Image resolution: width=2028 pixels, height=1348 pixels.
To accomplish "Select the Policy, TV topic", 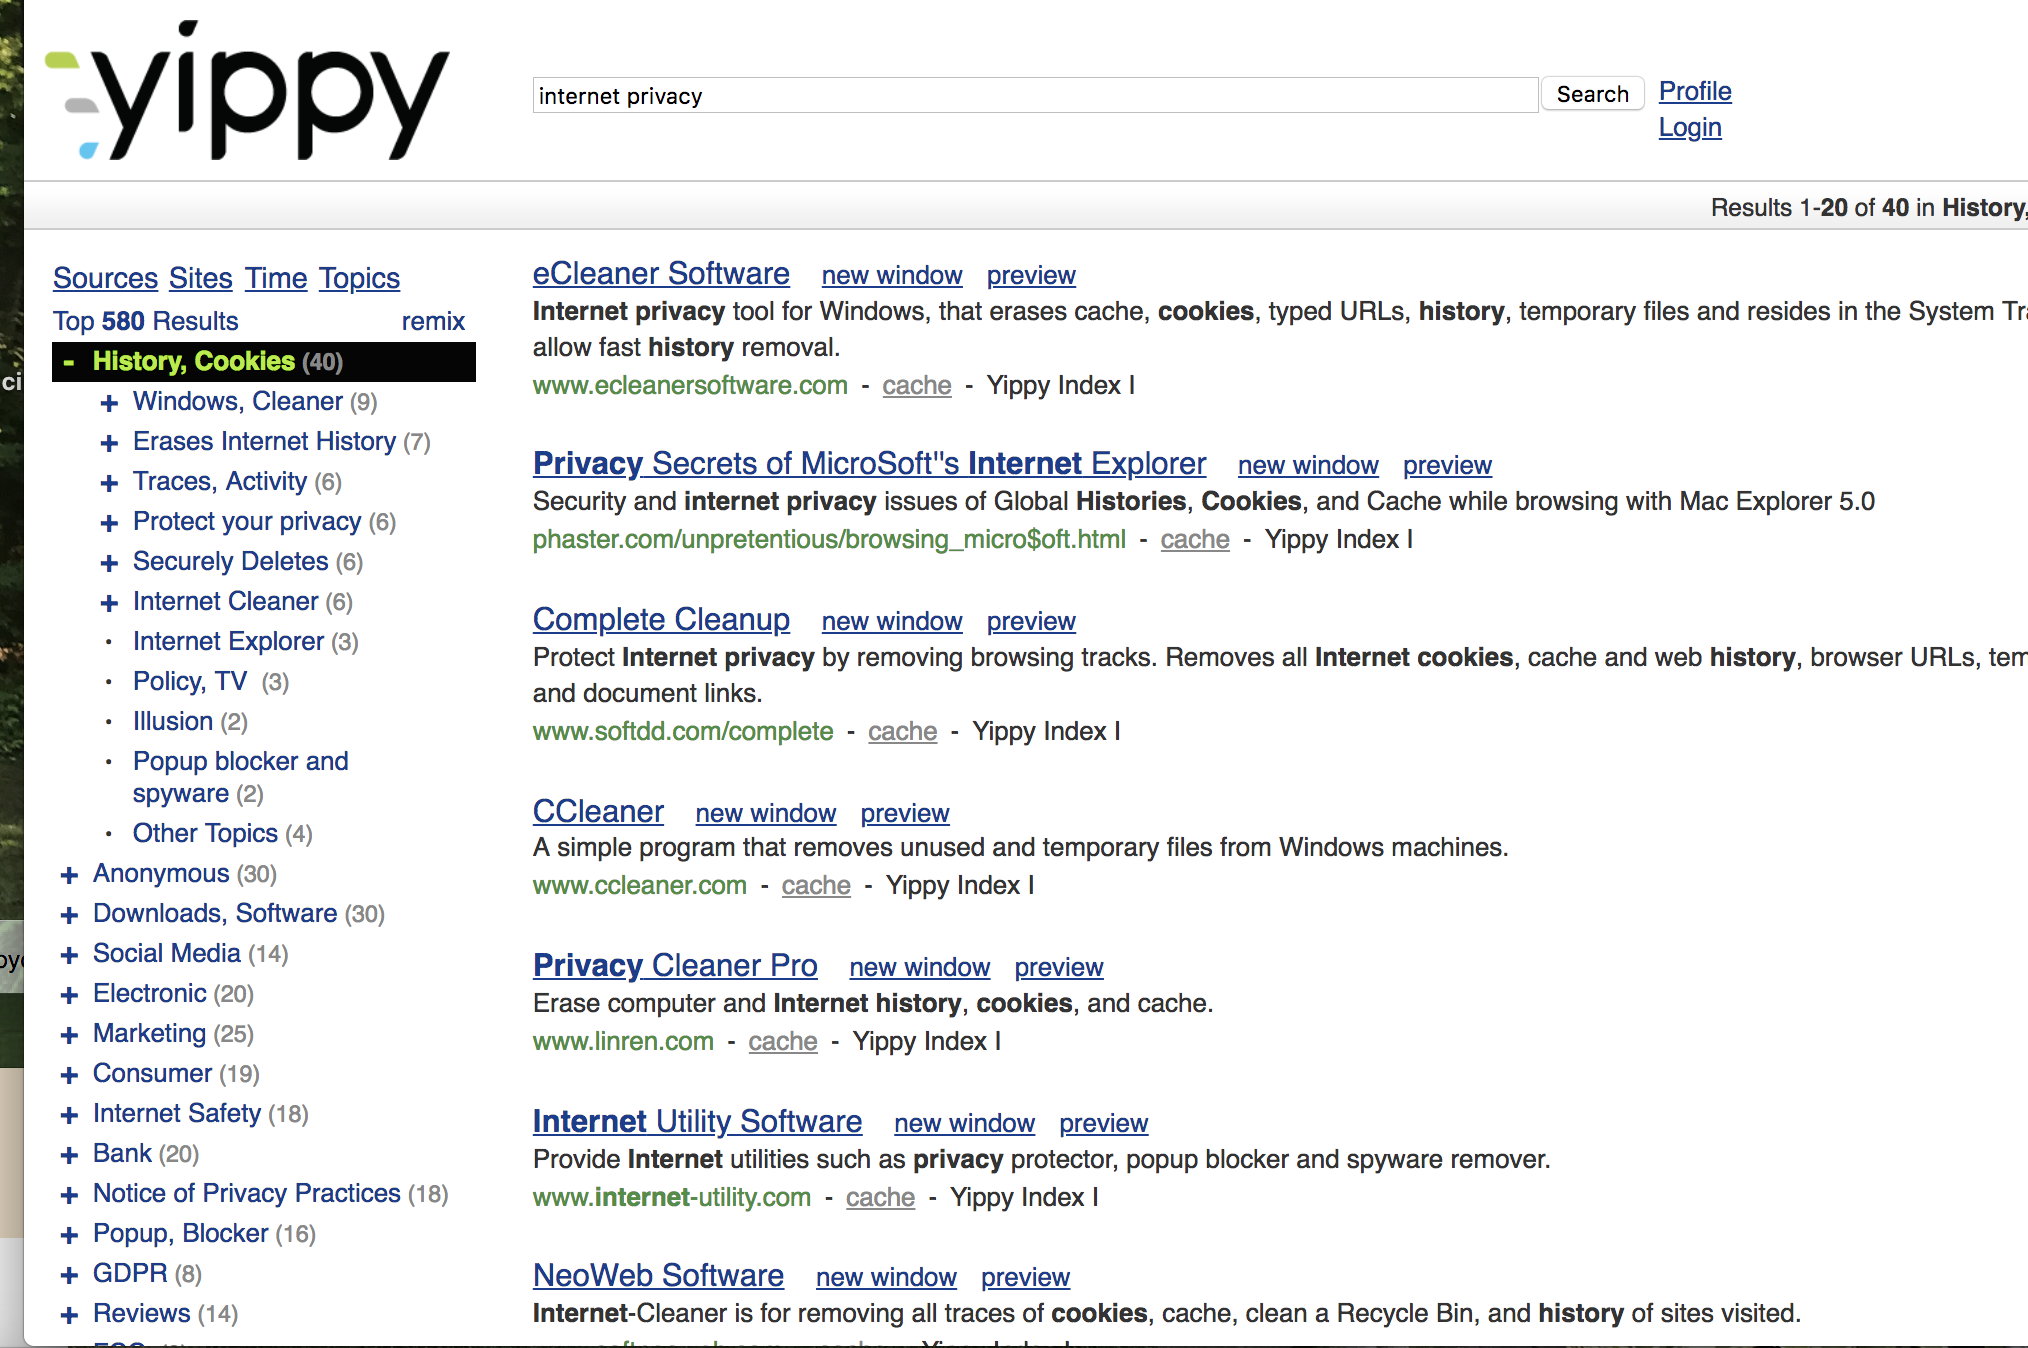I will pos(190,681).
